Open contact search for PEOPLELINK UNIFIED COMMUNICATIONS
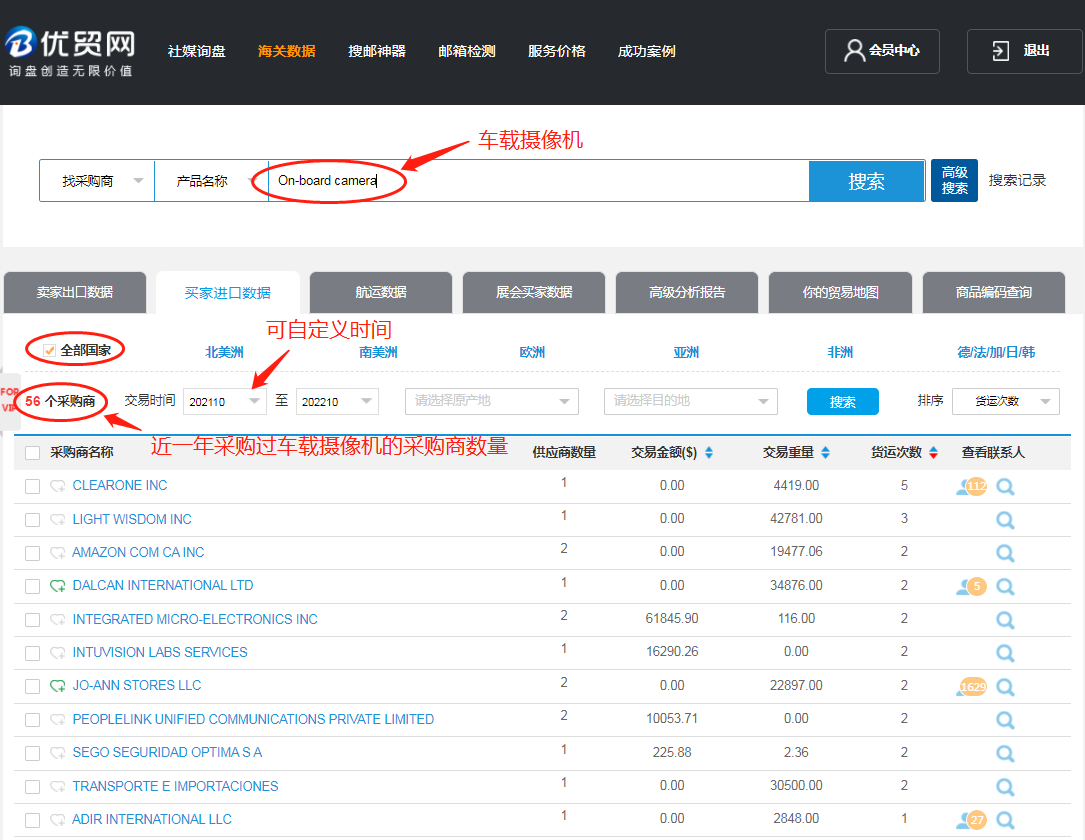The width and height of the screenshot is (1085, 840). pos(1005,720)
